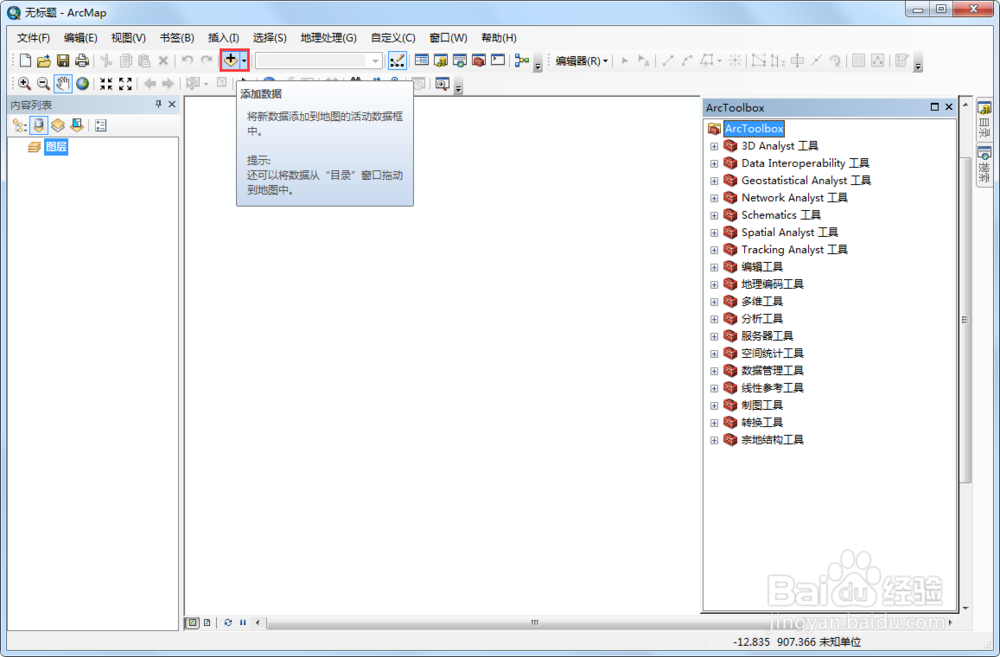1000x657 pixels.
Task: Click Fixed Zoom In icon
Action: (106, 84)
